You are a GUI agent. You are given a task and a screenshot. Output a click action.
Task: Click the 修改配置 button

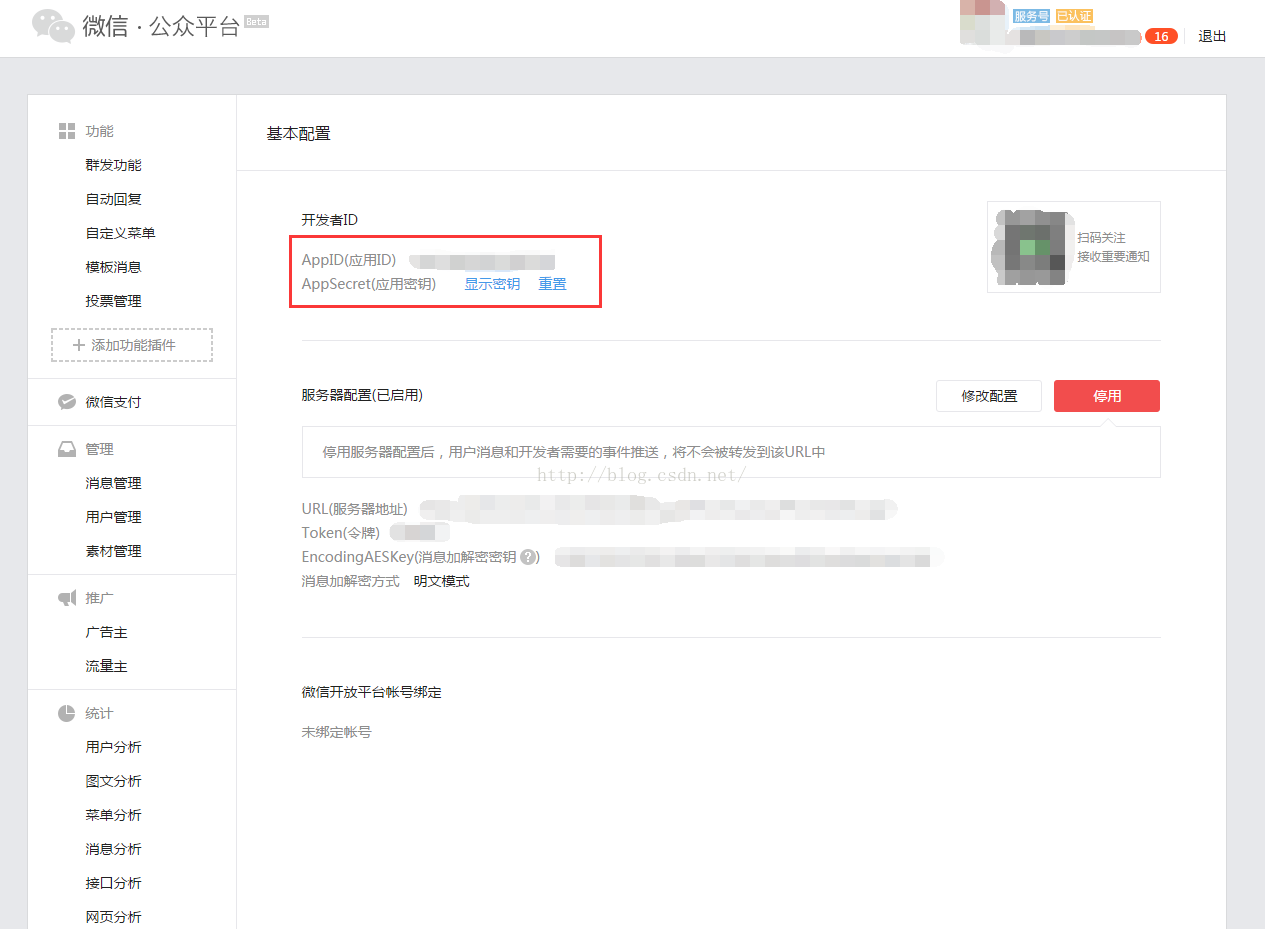(x=989, y=396)
